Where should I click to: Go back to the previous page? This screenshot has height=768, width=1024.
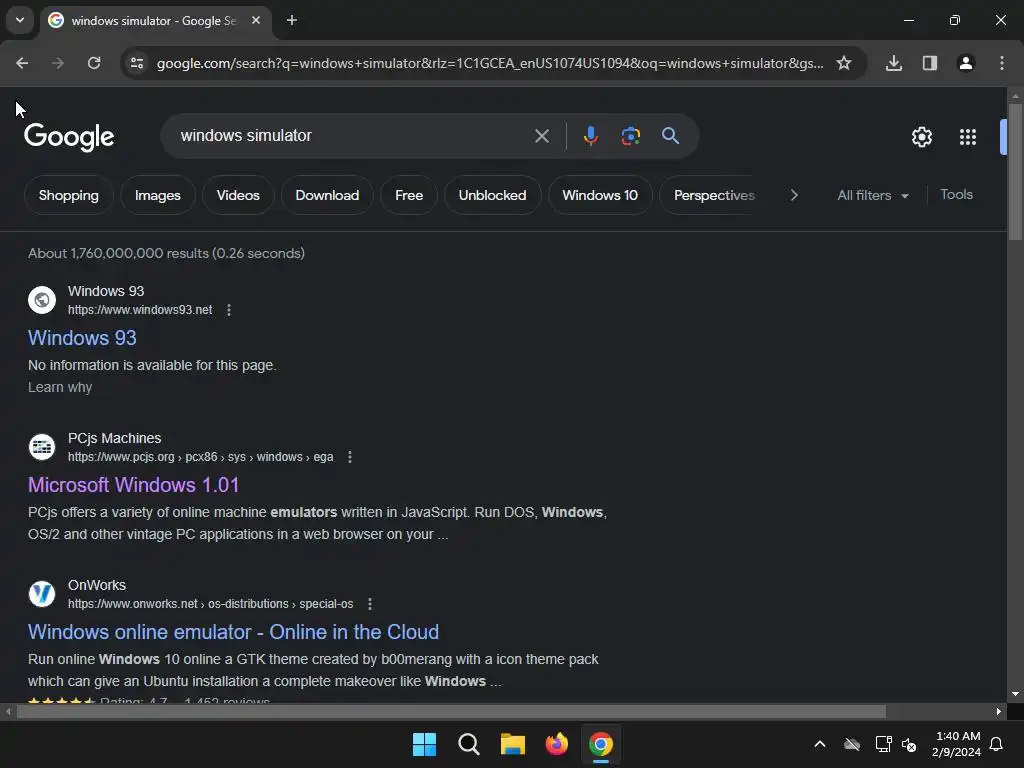(22, 63)
